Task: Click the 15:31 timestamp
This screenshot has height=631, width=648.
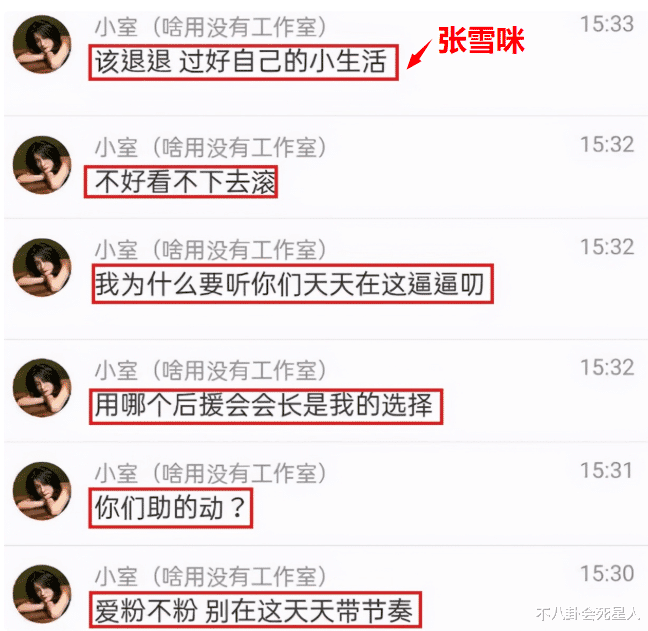Action: pyautogui.click(x=607, y=470)
